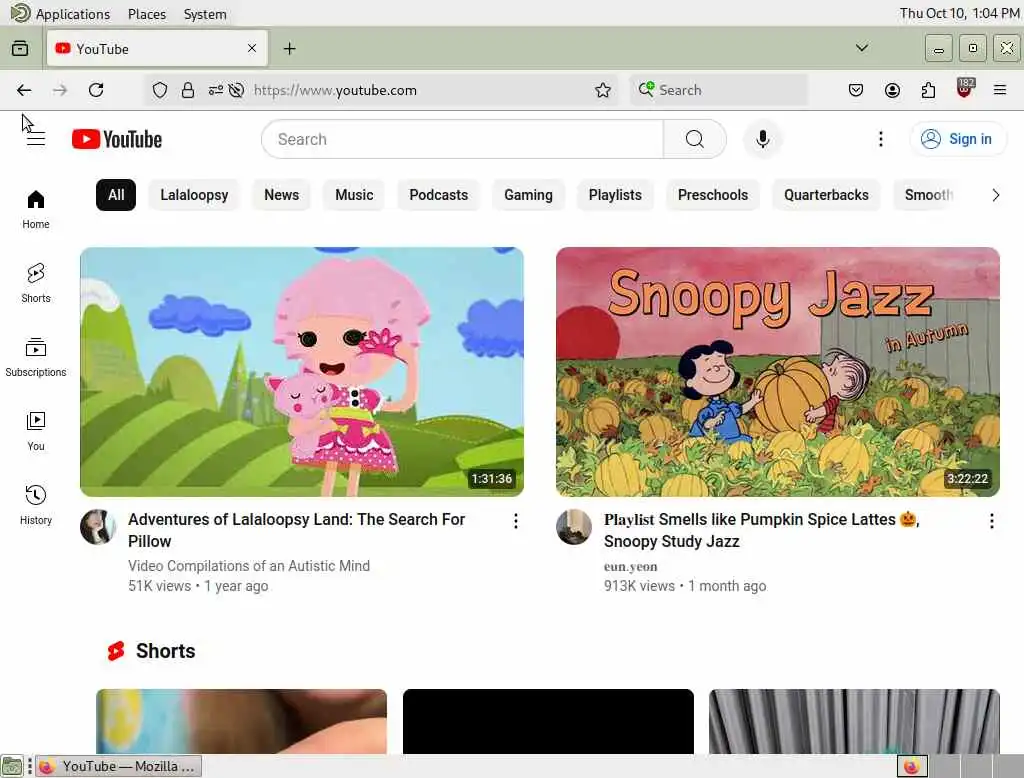Start voice search with microphone icon

point(762,139)
